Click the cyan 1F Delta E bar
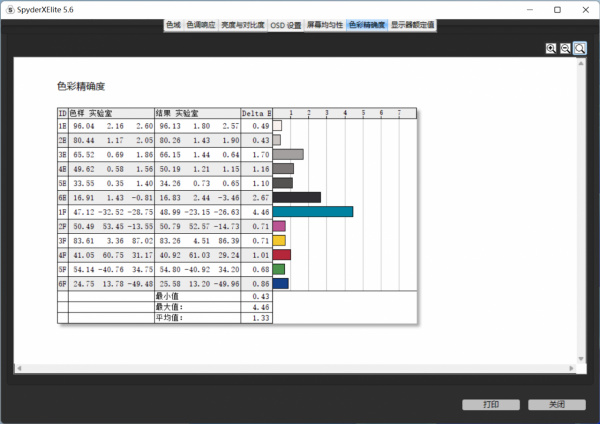 tap(313, 212)
